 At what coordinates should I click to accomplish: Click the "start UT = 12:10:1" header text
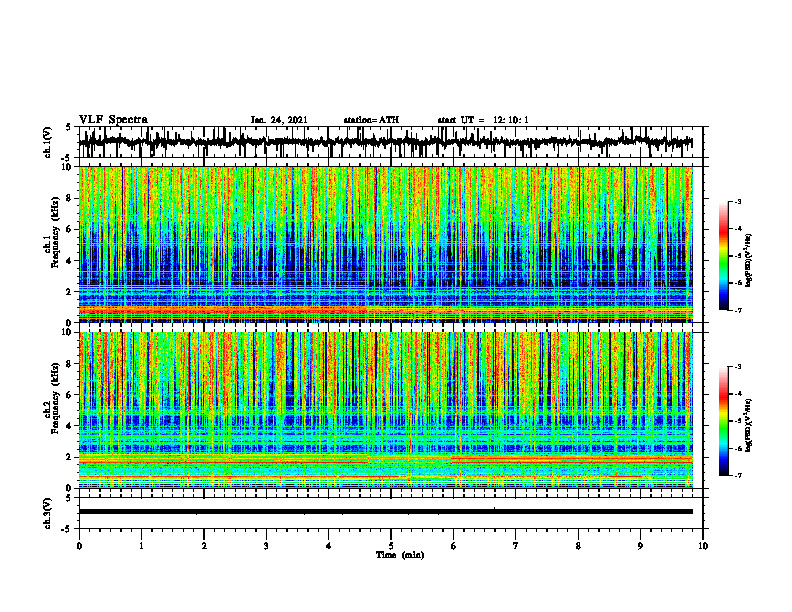coord(483,120)
